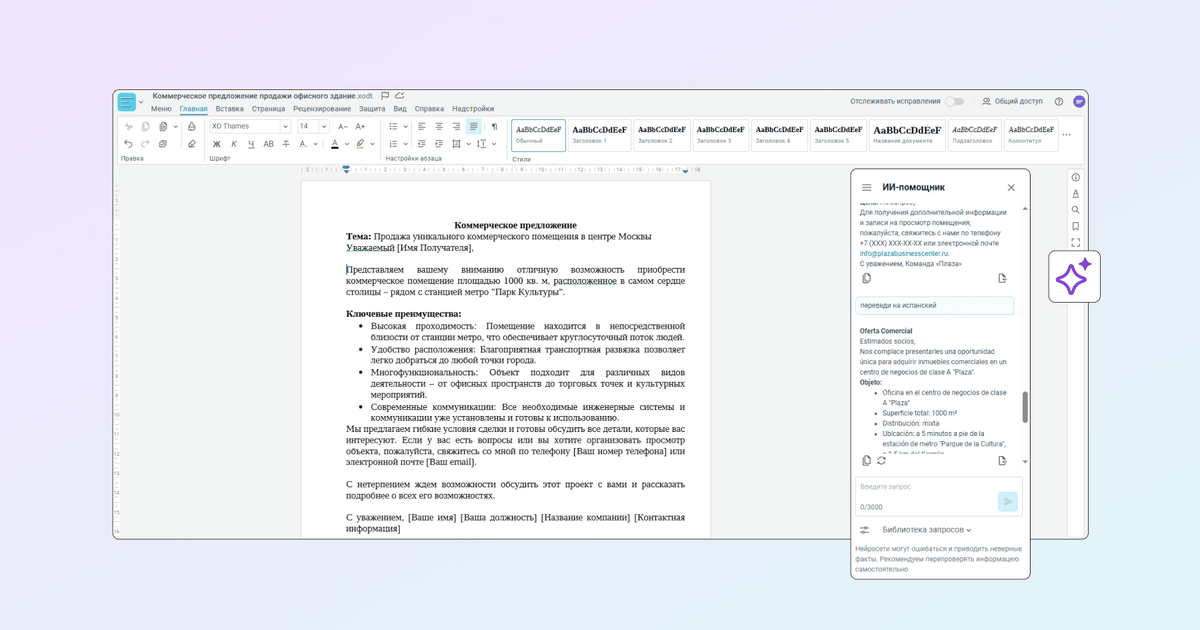The width and height of the screenshot is (1200, 630).
Task: Toggle all caps AB formatting
Action: 268,144
